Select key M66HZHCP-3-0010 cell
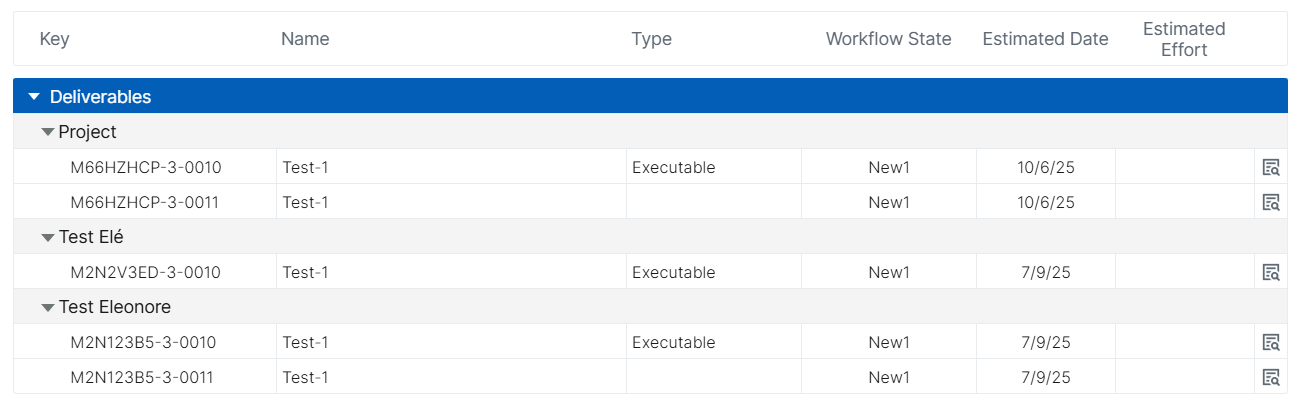 (146, 167)
